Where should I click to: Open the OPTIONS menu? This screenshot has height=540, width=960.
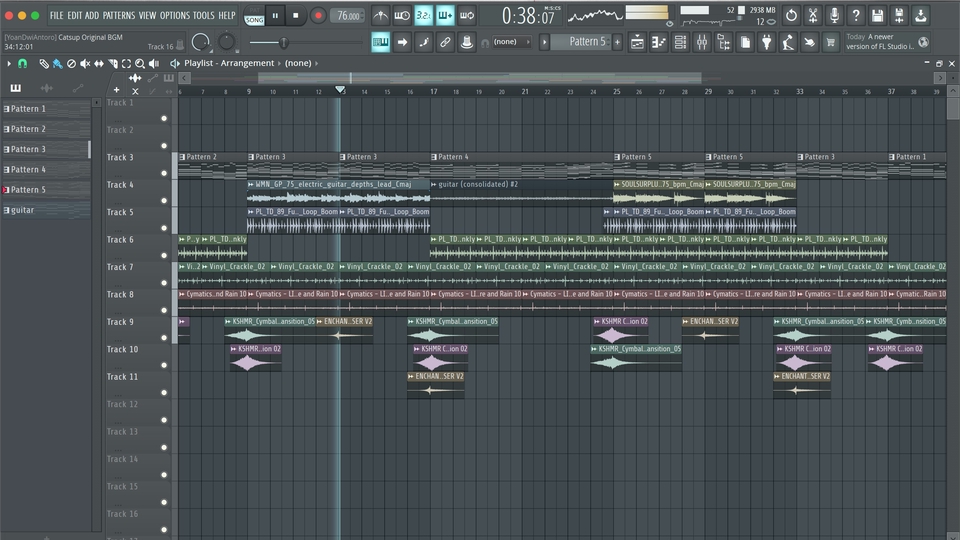tap(174, 15)
